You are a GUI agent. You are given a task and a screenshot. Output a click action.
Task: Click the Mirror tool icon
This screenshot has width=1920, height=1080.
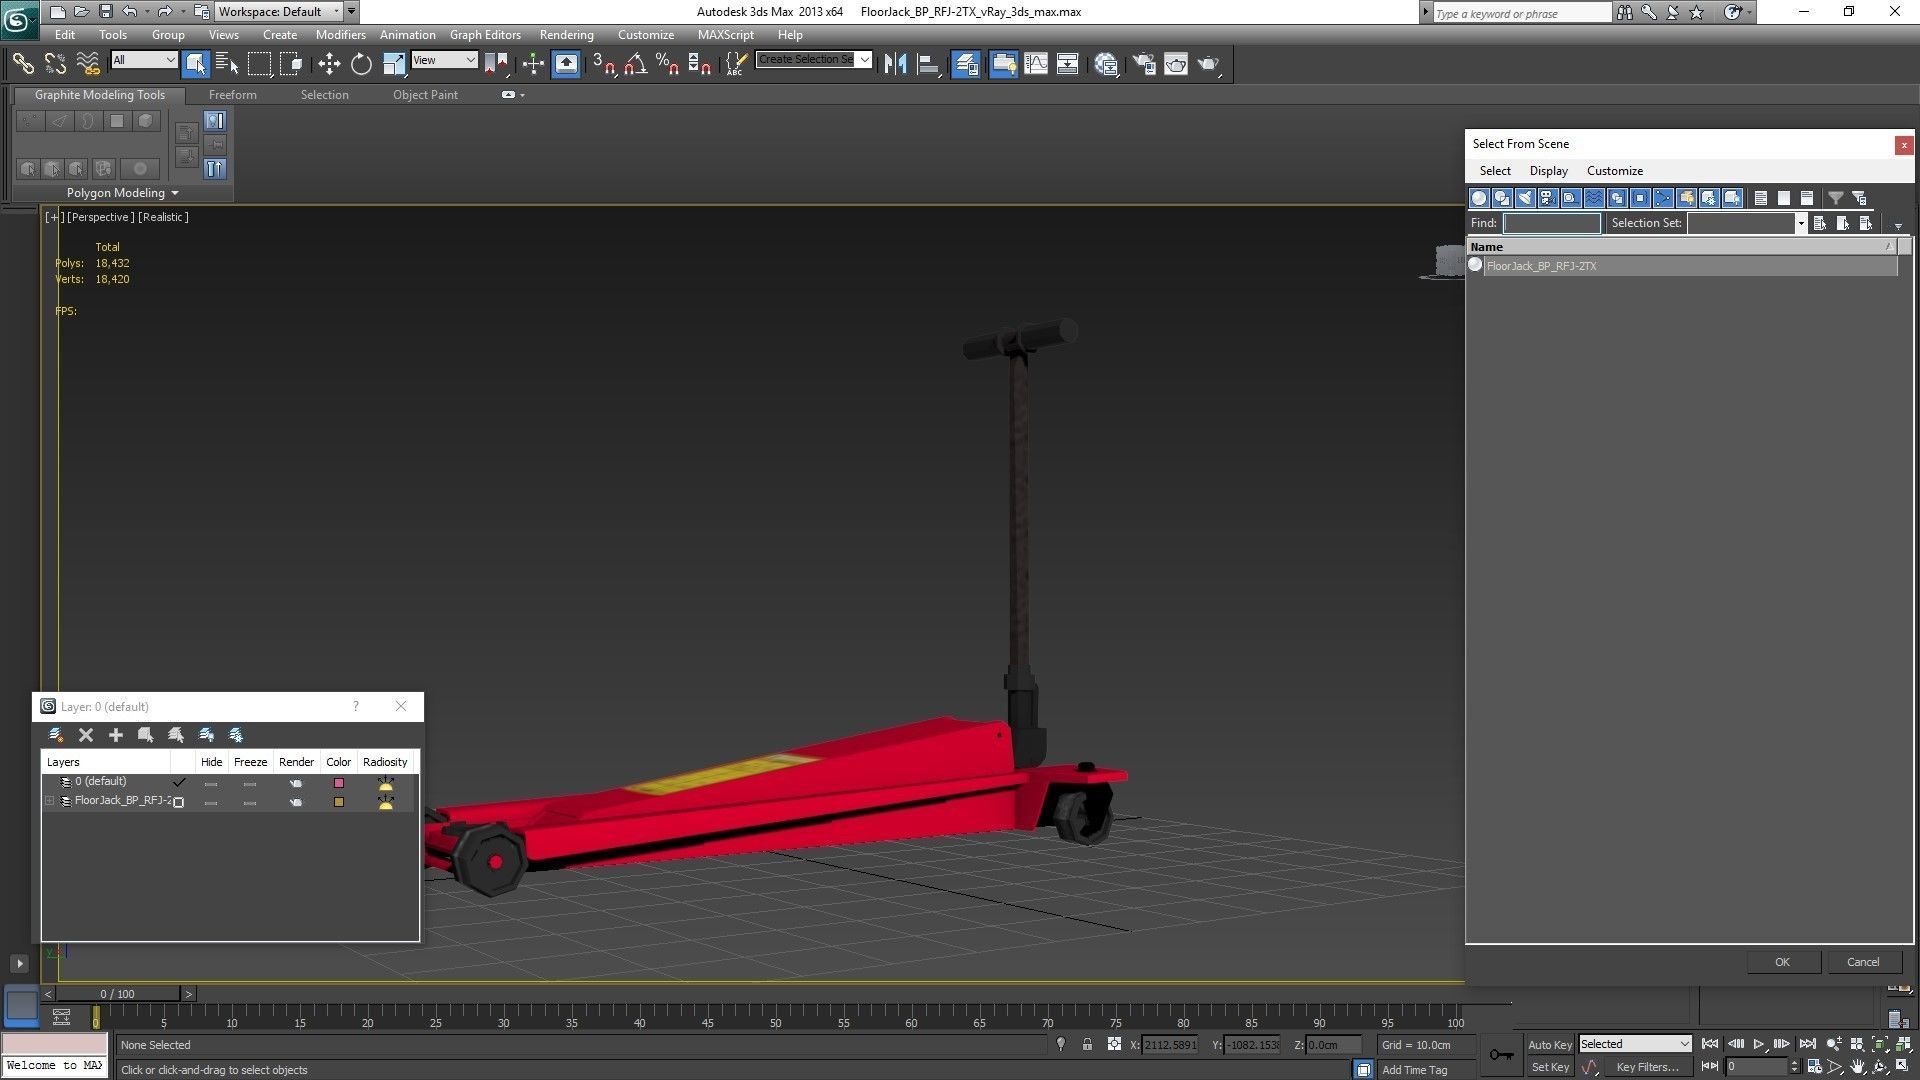tap(895, 64)
